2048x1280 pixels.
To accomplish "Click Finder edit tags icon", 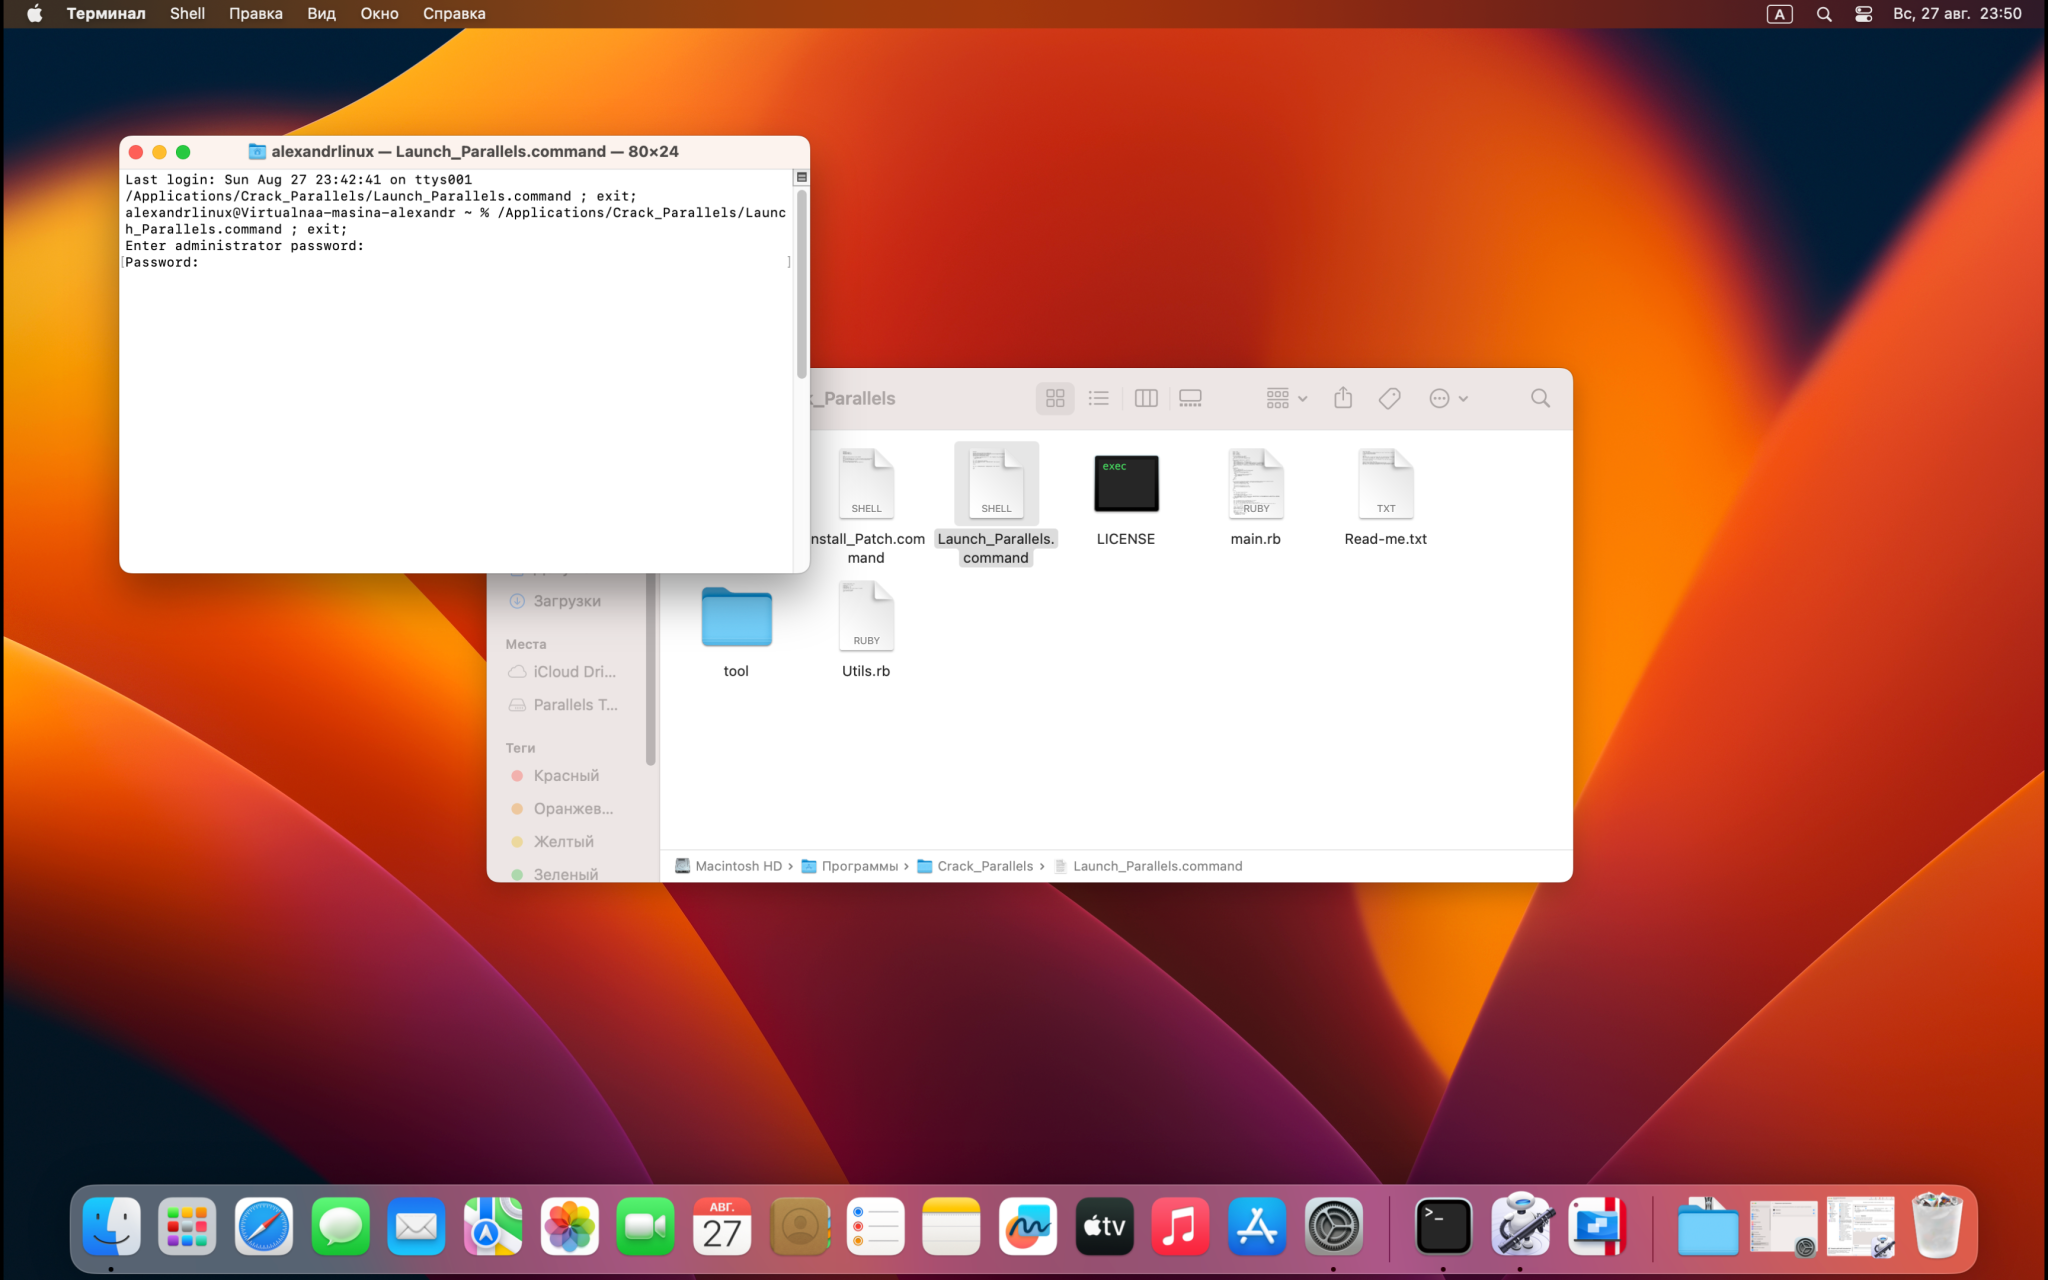I will (x=1389, y=398).
